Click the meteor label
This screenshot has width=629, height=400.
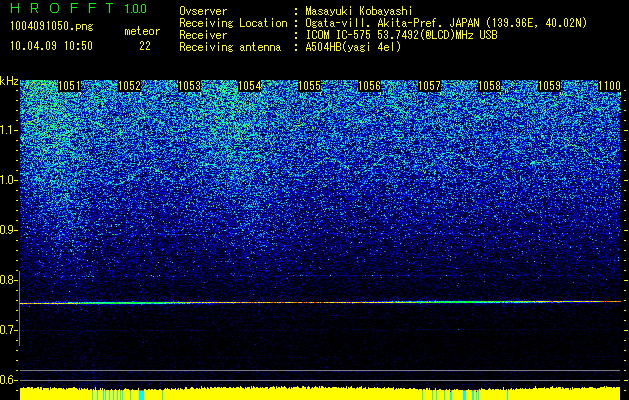[x=142, y=31]
